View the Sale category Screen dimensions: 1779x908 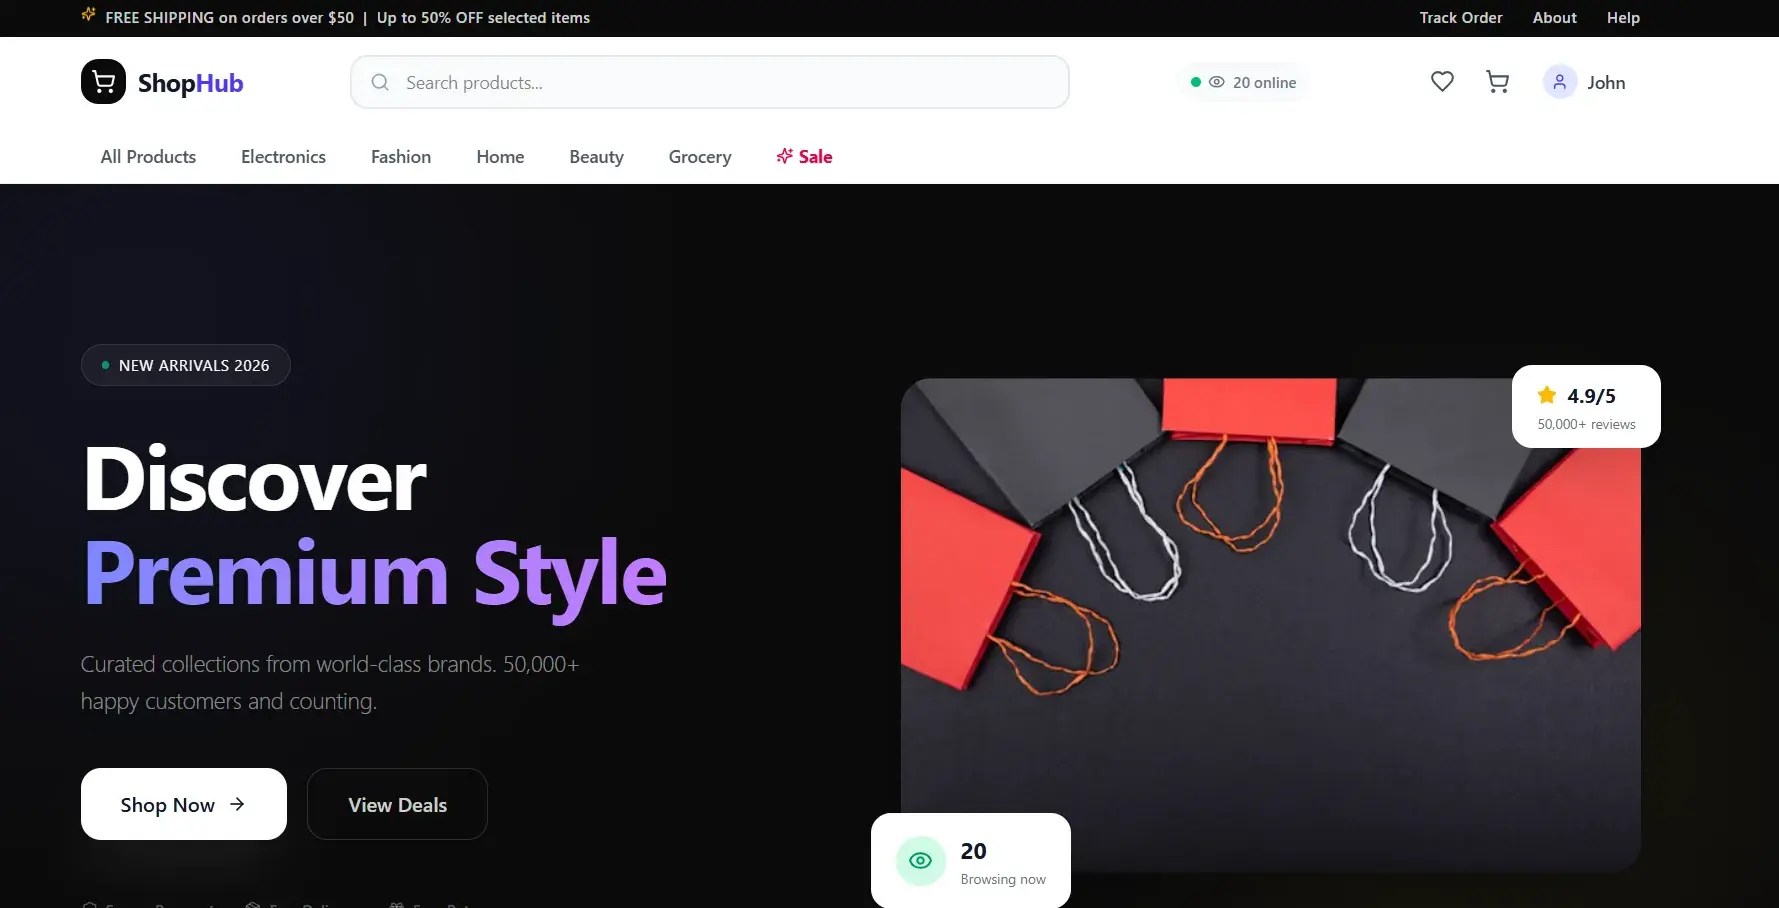coord(804,156)
